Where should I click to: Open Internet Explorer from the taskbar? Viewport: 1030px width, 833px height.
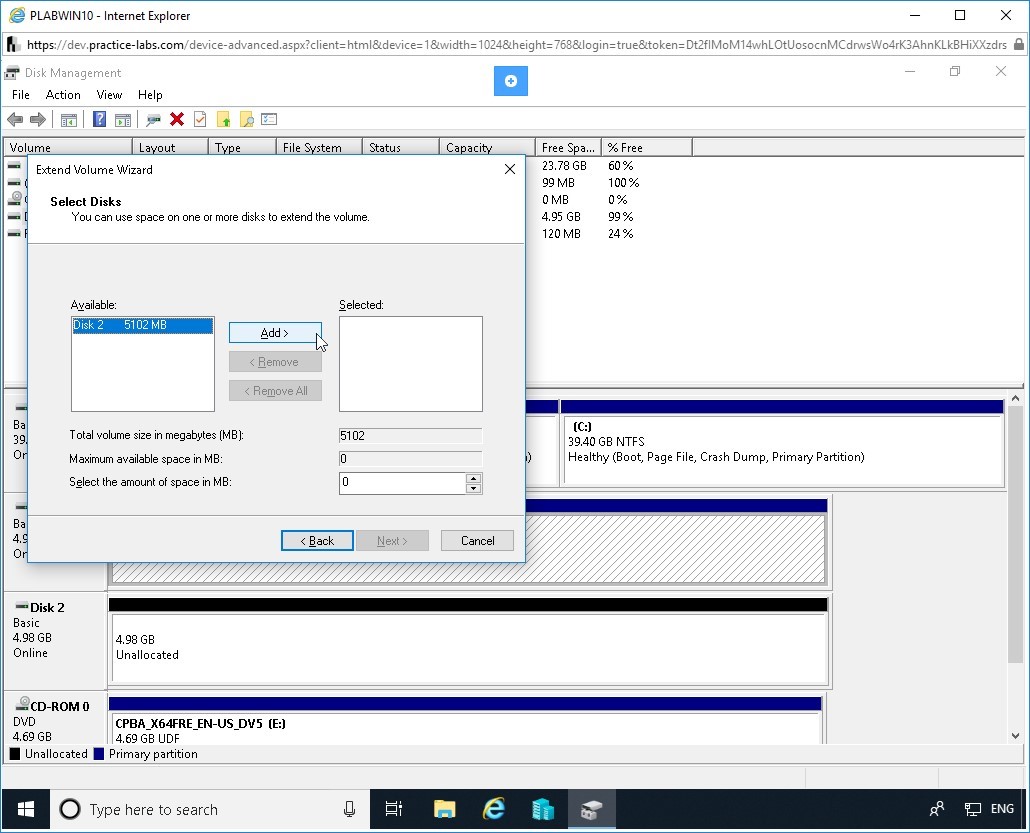[x=494, y=809]
